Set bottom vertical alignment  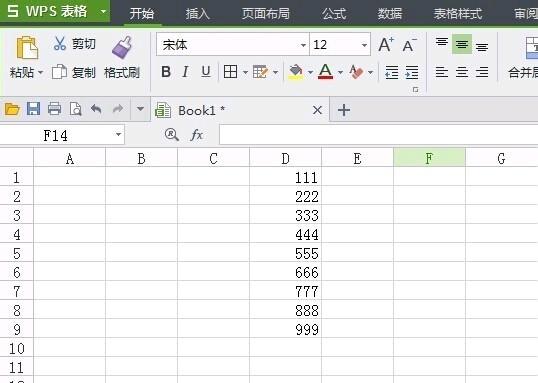point(482,46)
